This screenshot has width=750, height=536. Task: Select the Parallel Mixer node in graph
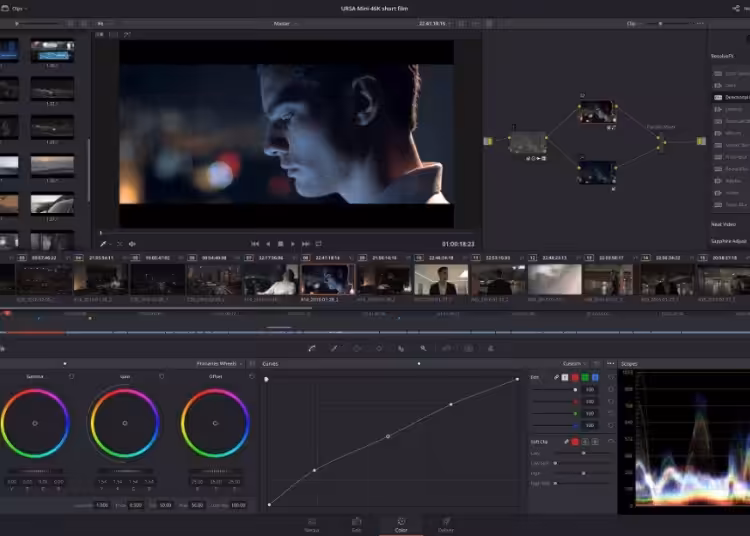point(661,142)
